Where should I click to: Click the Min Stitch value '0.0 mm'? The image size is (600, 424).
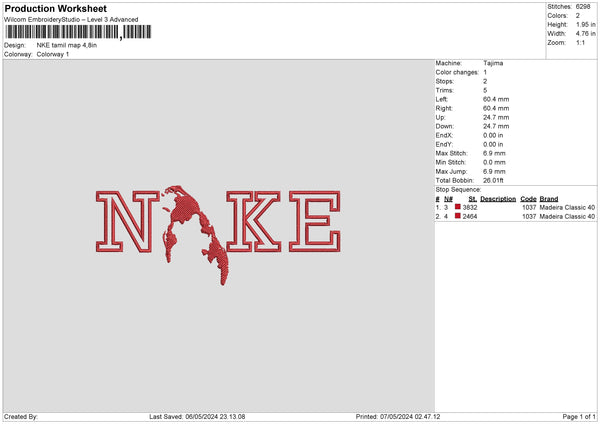point(494,162)
